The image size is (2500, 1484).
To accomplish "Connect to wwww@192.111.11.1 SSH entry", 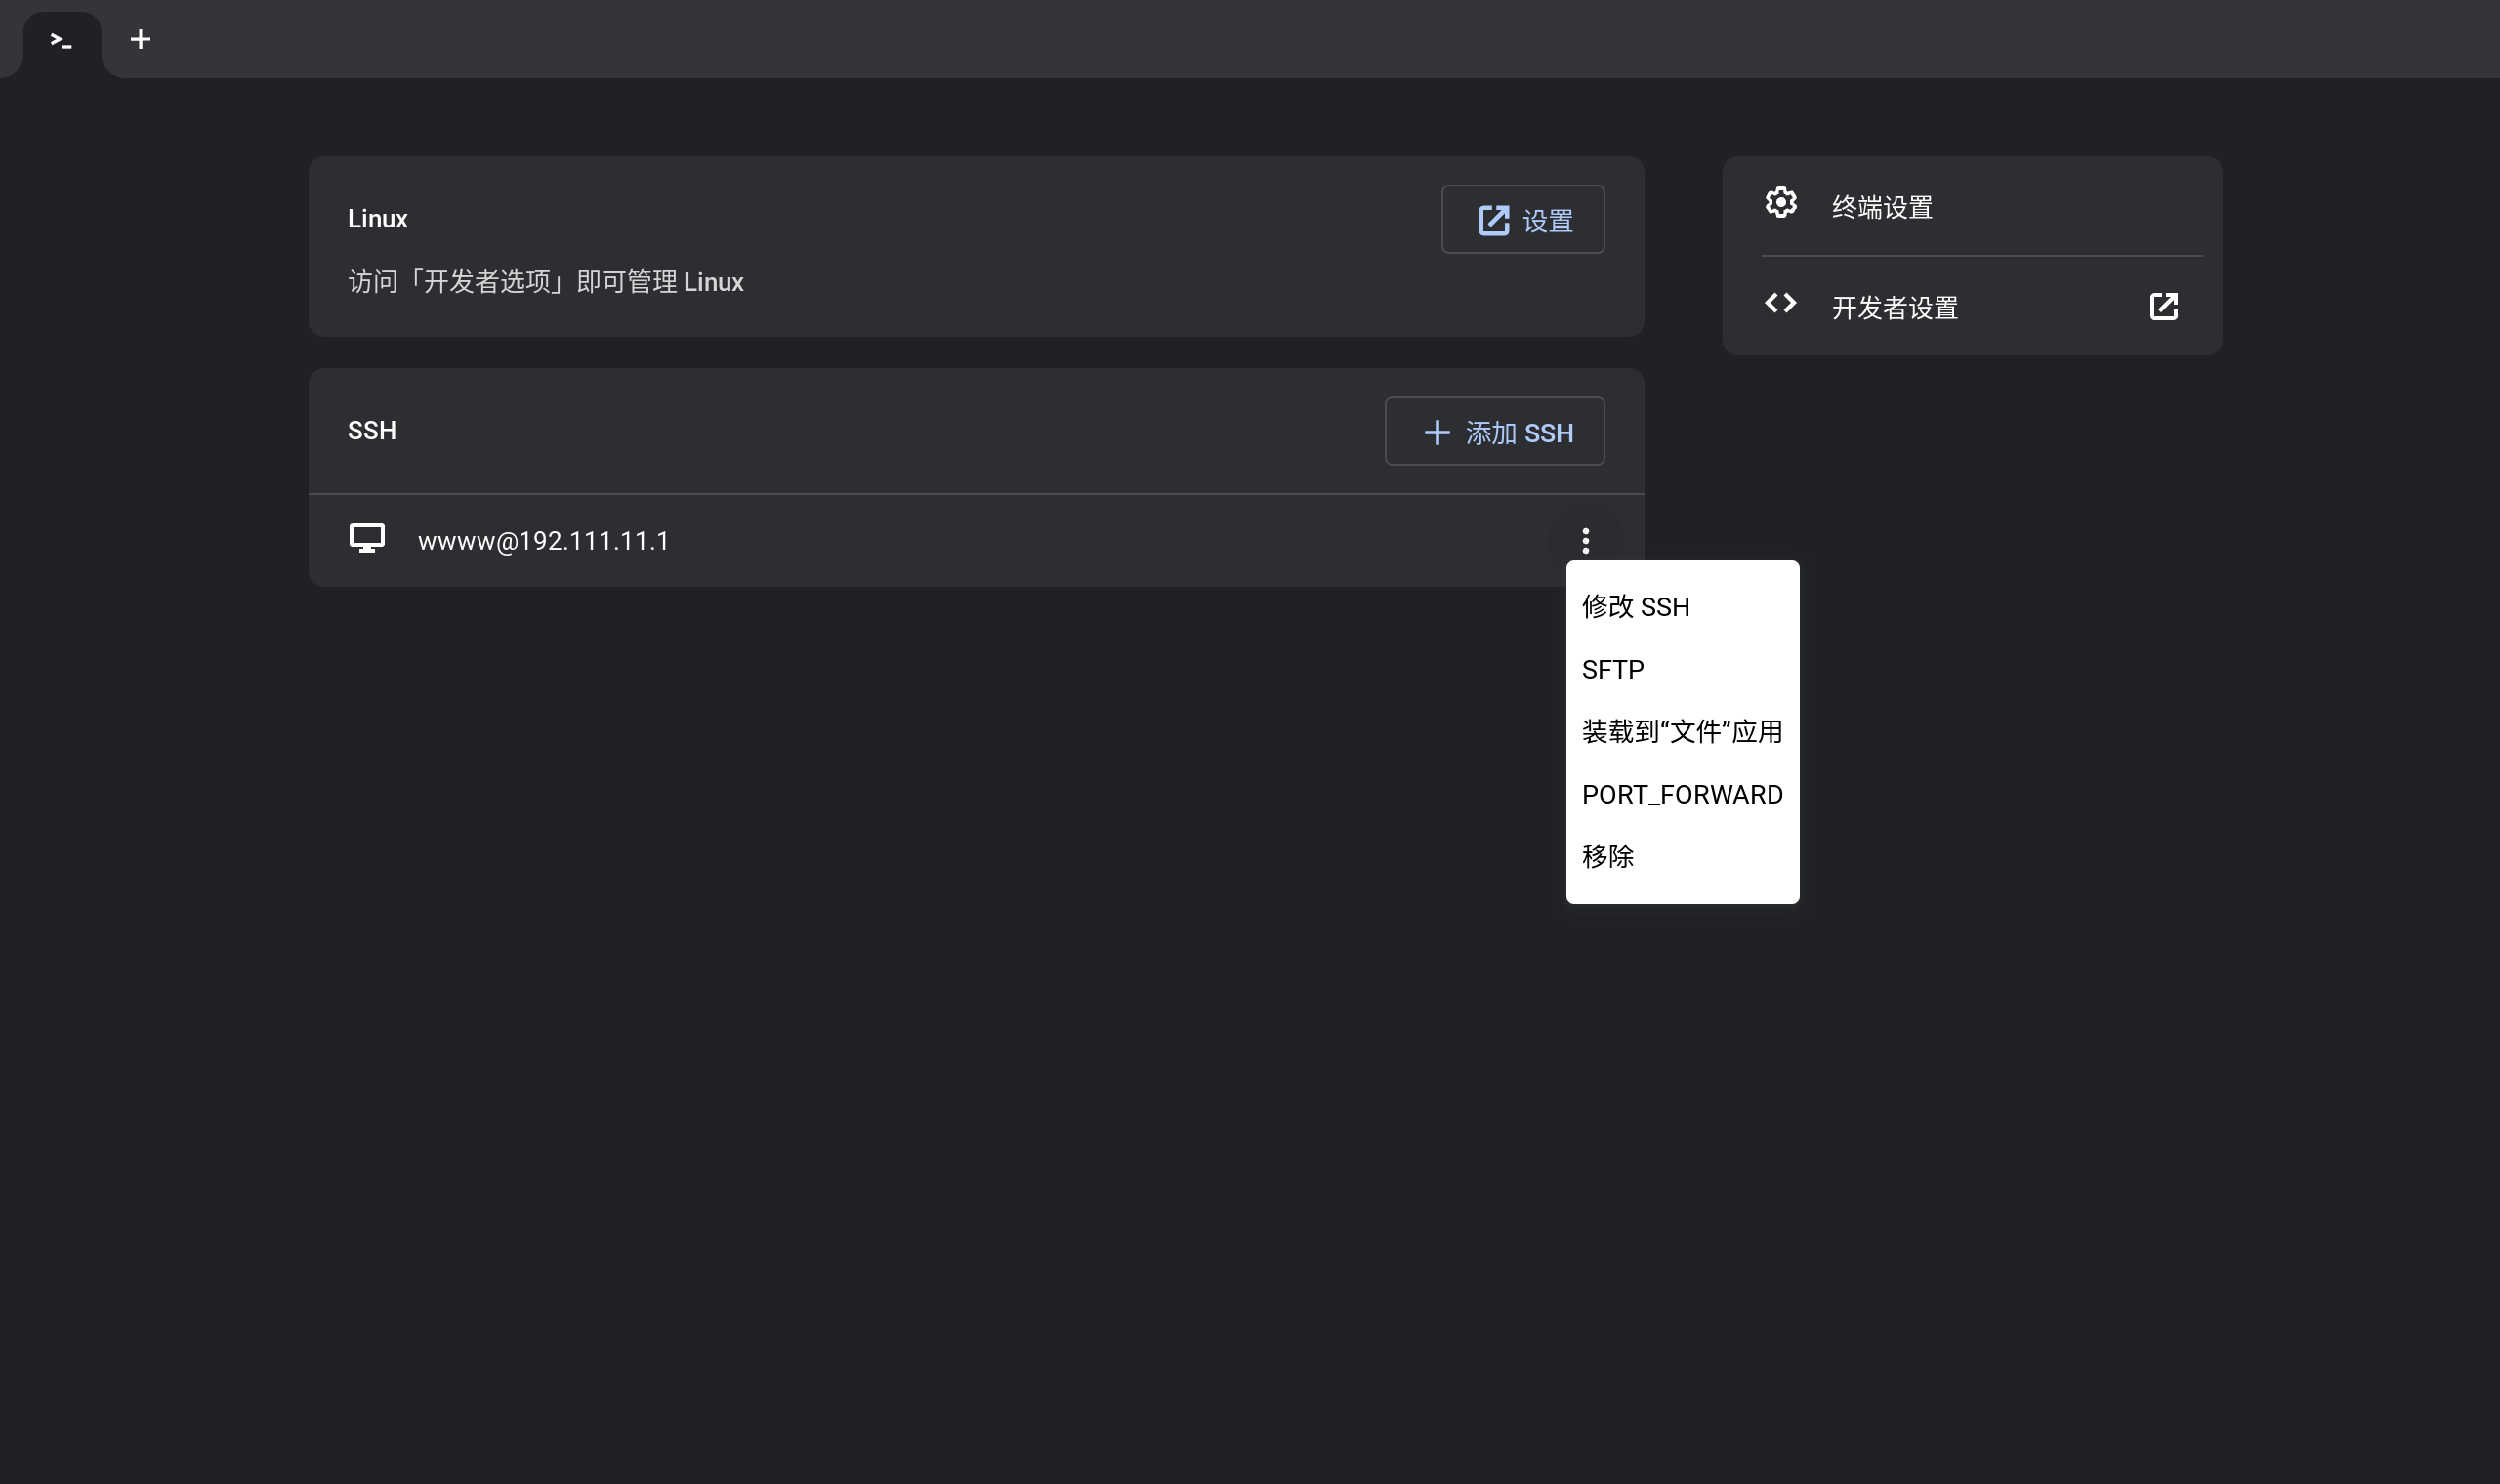I will (x=543, y=541).
